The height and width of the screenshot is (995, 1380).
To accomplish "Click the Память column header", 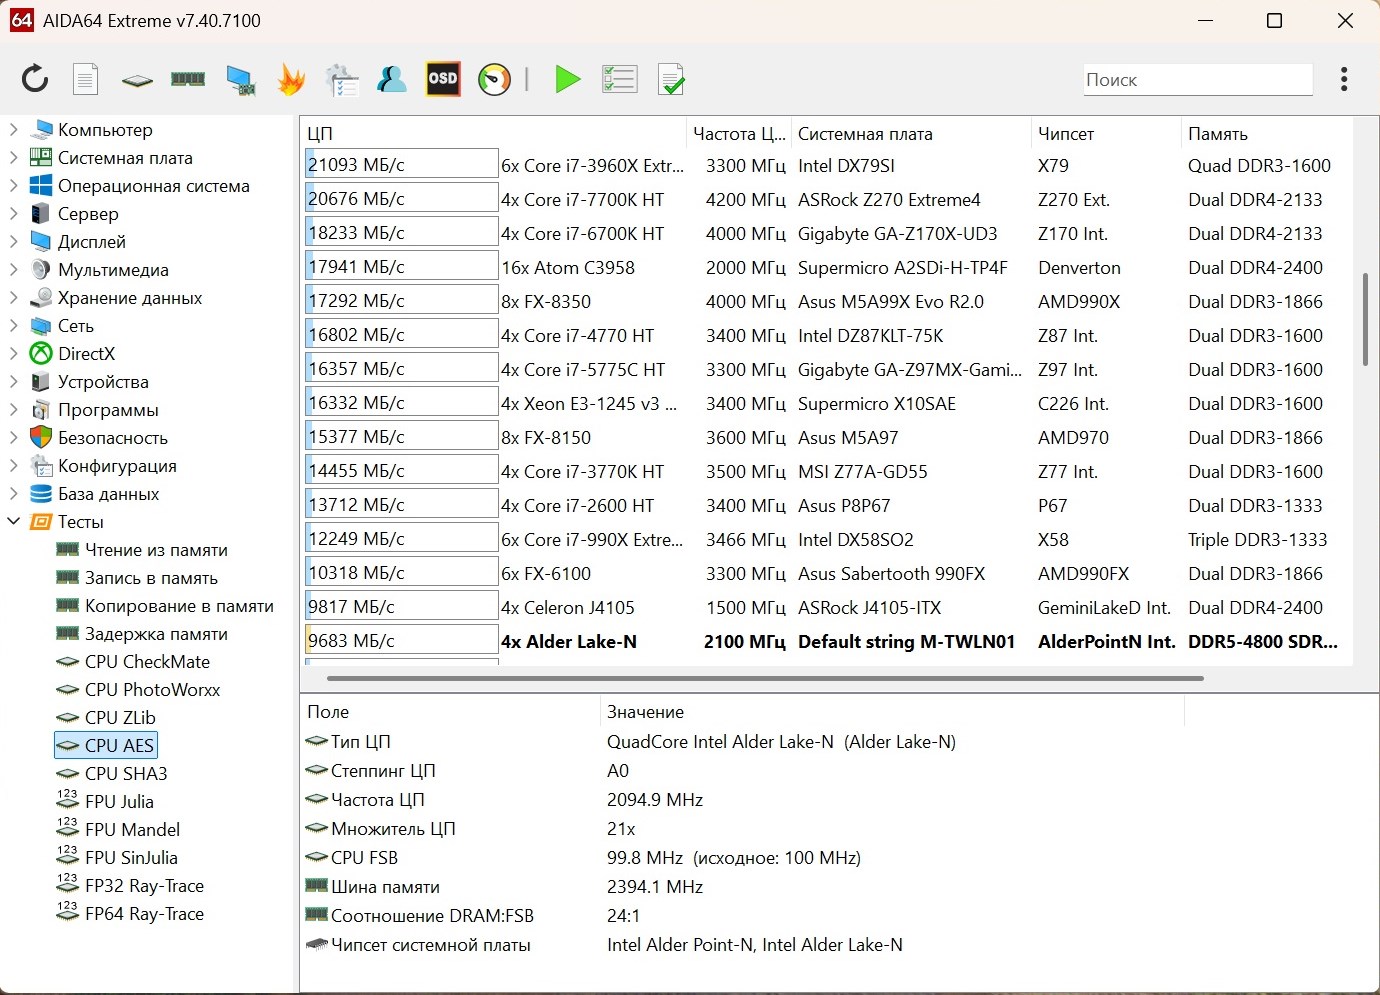I will pyautogui.click(x=1217, y=134).
